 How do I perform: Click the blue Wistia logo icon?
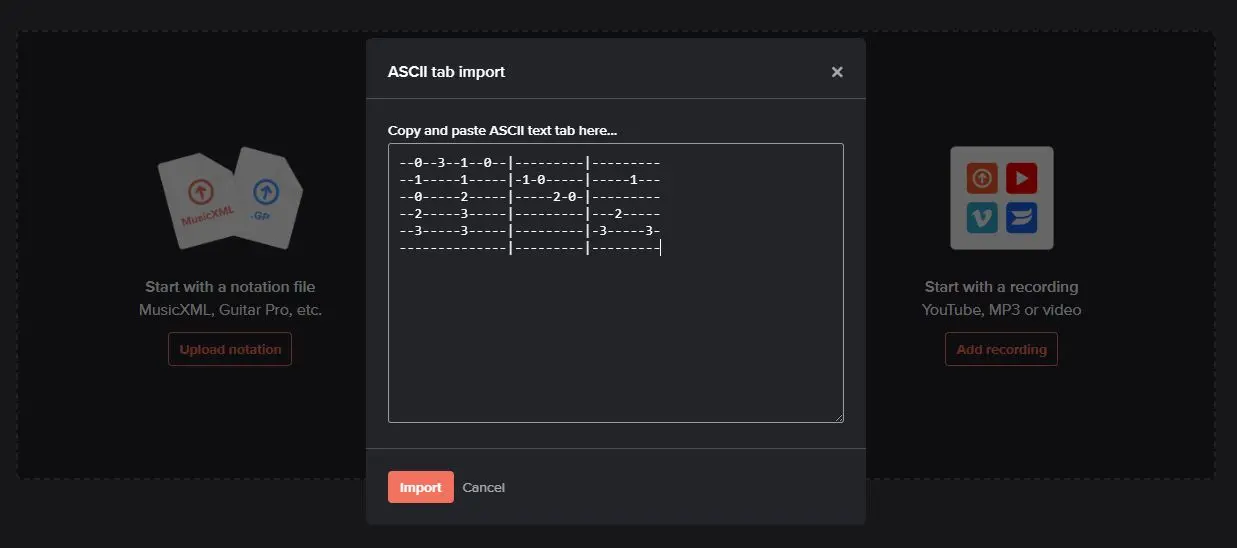(x=1021, y=218)
